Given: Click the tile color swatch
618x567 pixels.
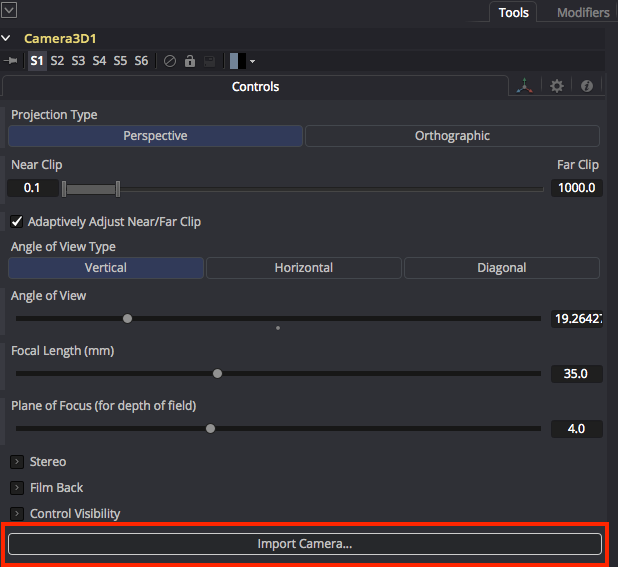Looking at the screenshot, I should coord(238,61).
